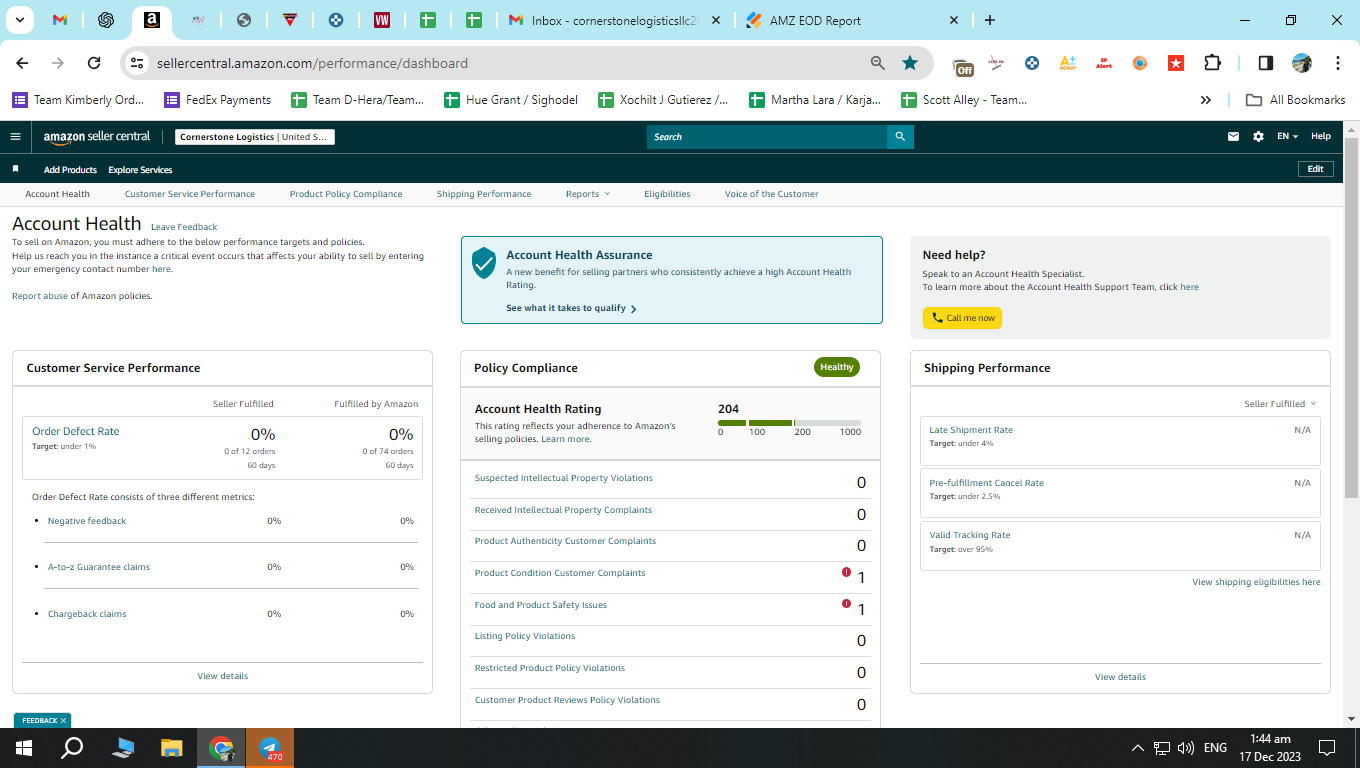
Task: Open Suspected Intellectual Property Violations link
Action: click(563, 478)
